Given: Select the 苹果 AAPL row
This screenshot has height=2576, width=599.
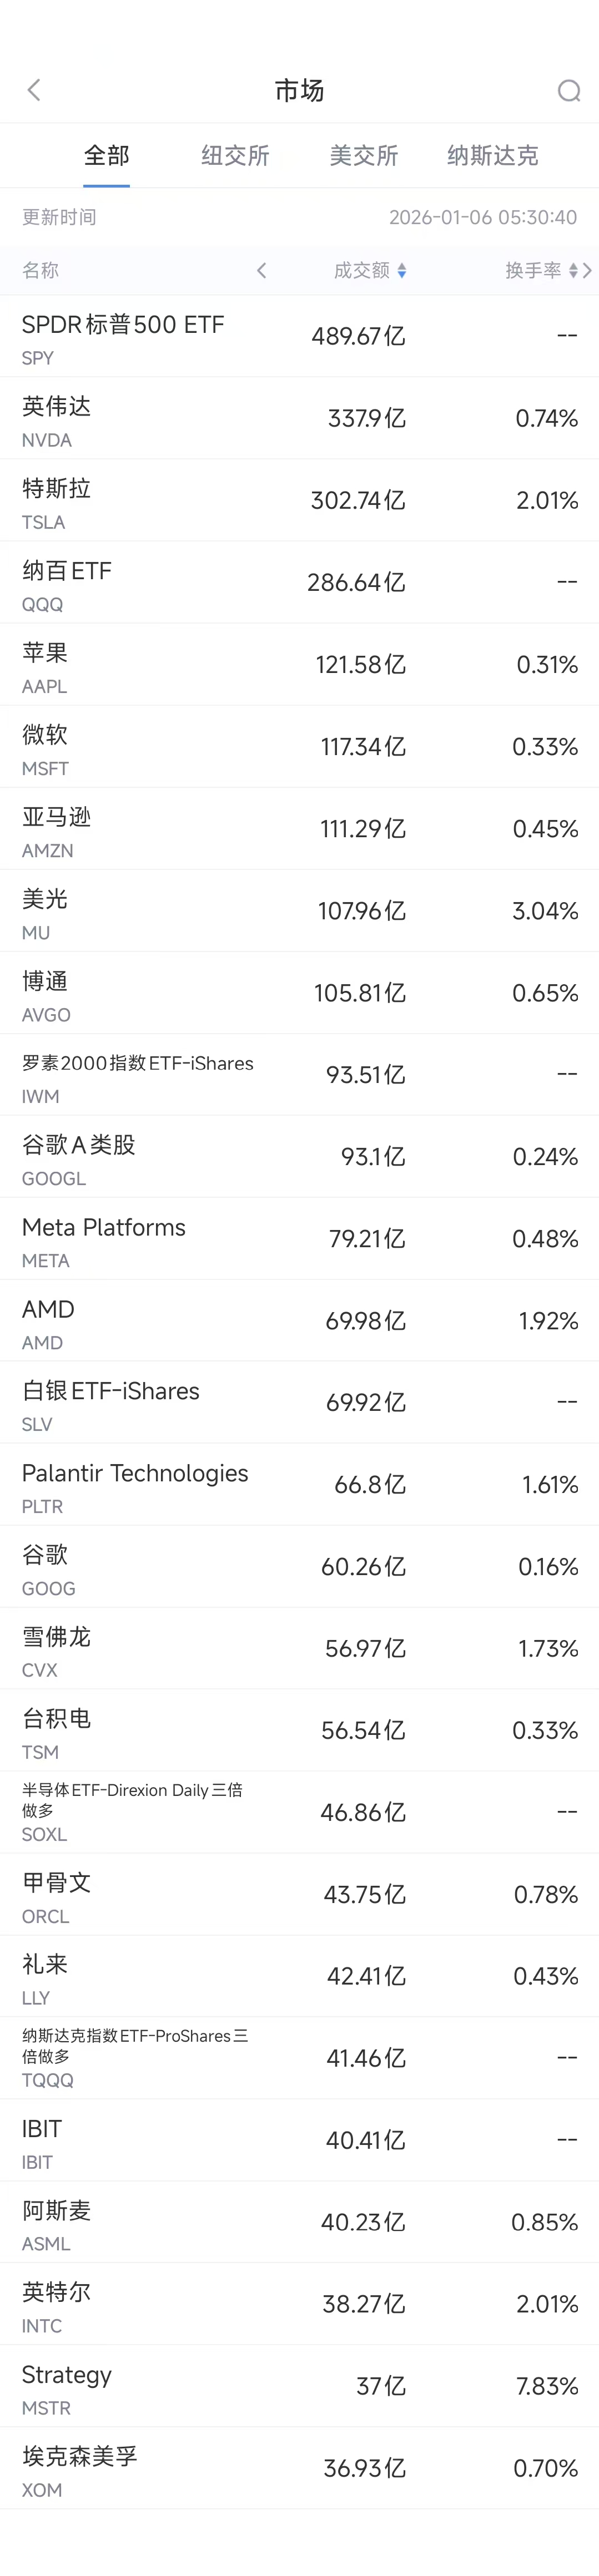Looking at the screenshot, I should (299, 665).
